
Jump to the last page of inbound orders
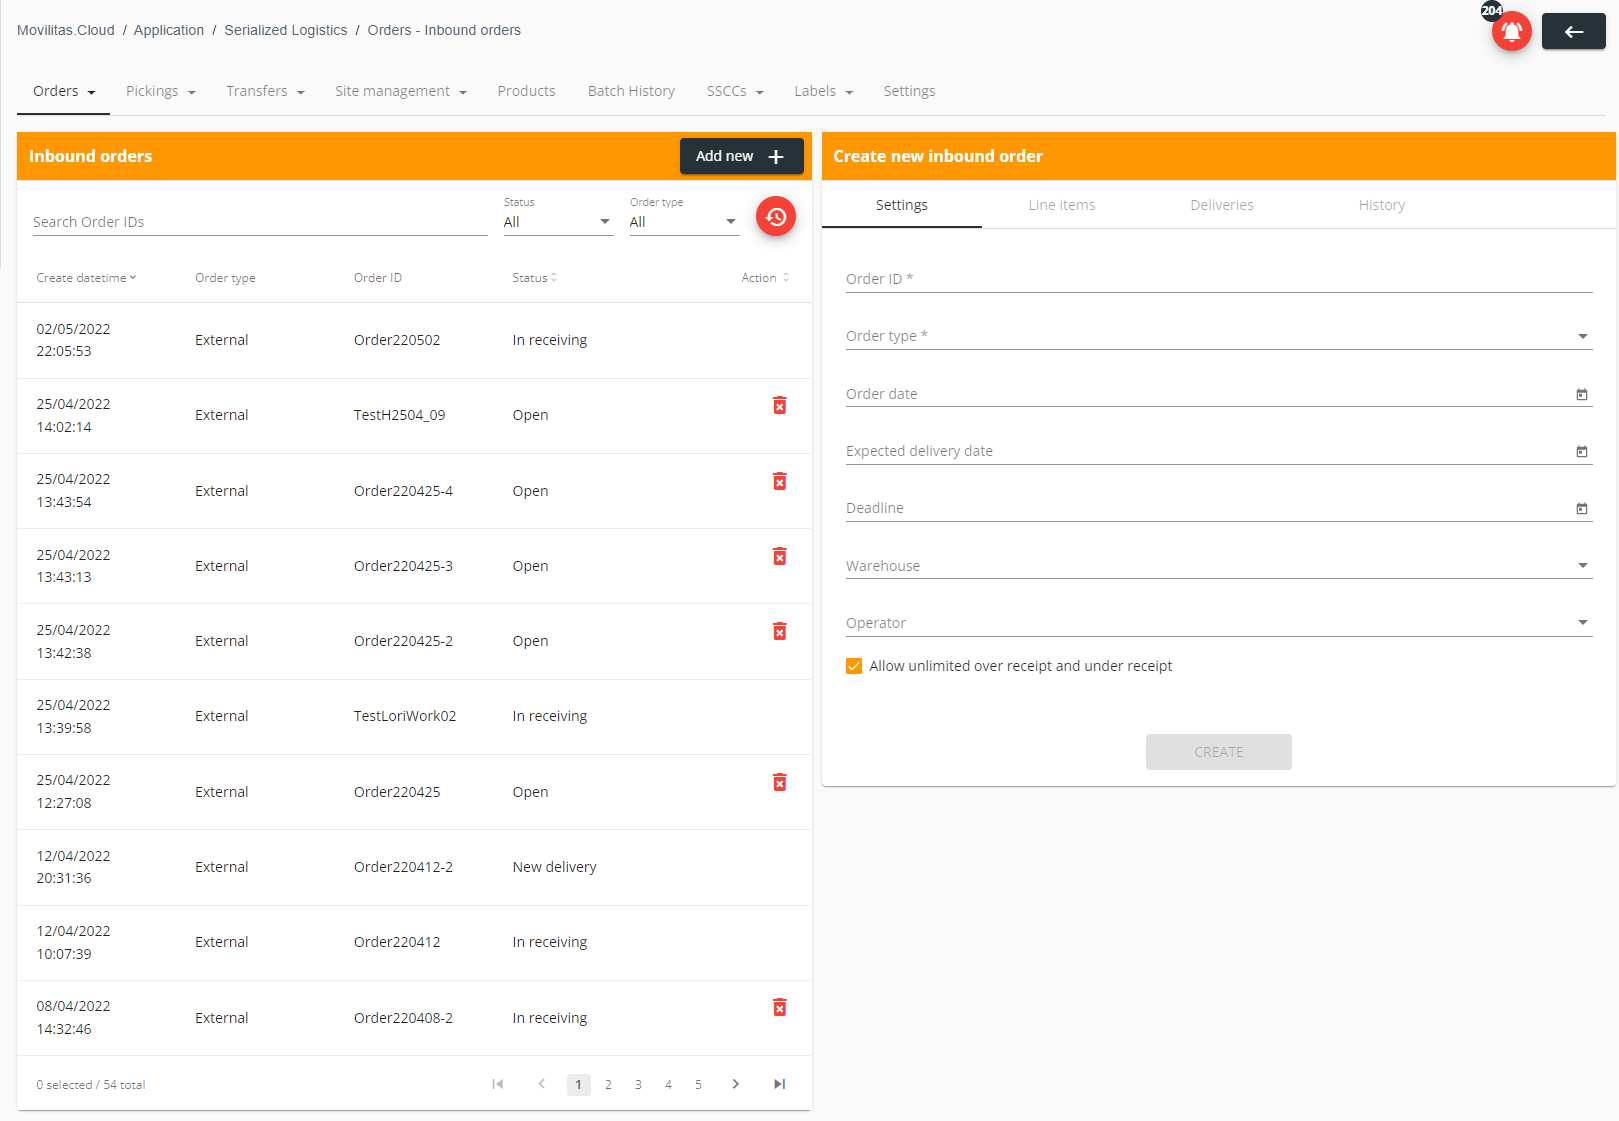780,1084
